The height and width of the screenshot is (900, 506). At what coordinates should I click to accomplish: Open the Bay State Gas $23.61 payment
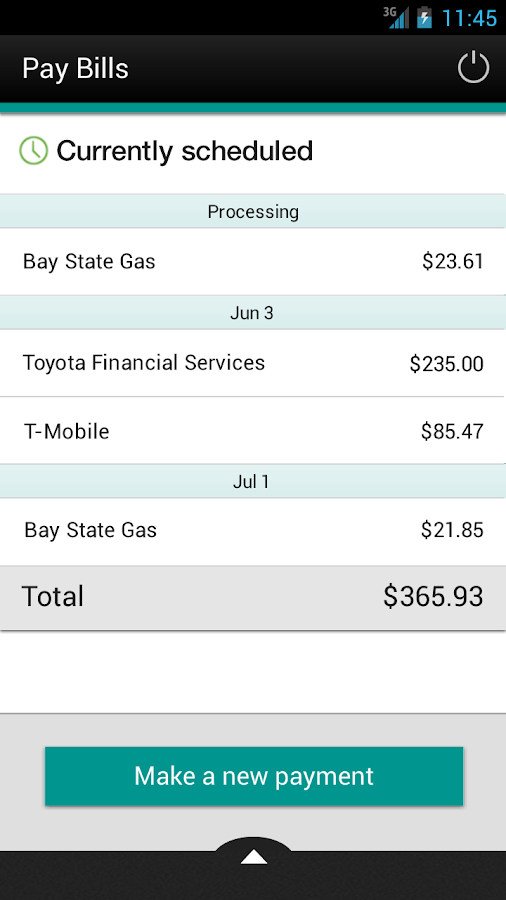coord(253,262)
